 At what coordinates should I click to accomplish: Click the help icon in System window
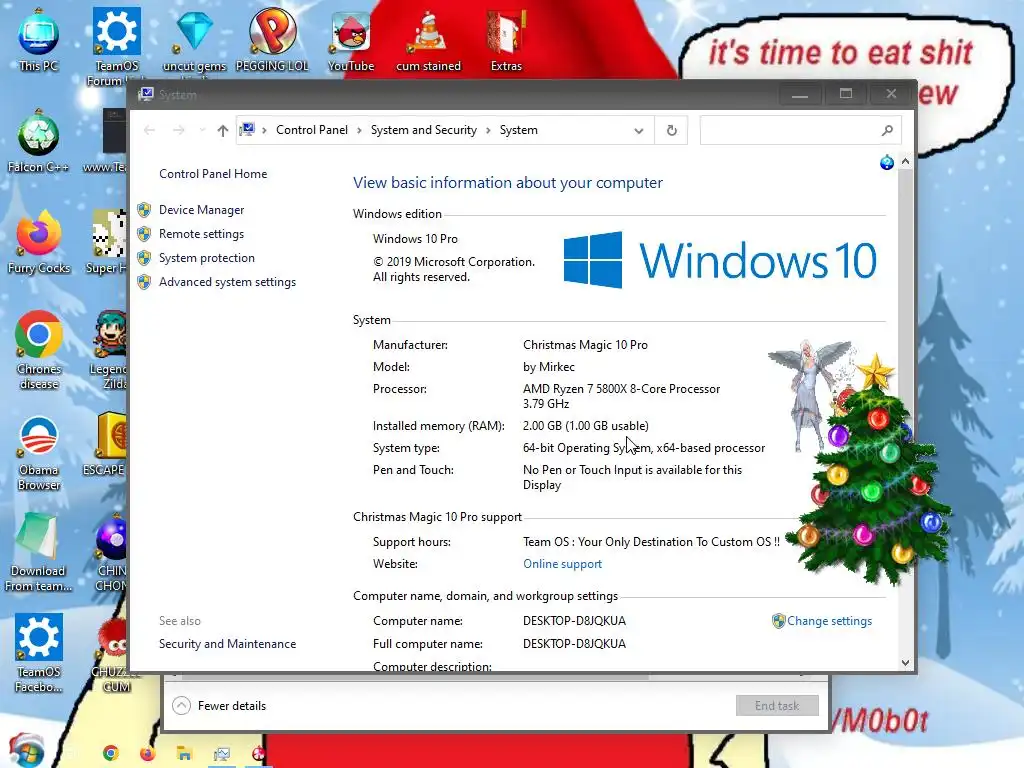pyautogui.click(x=886, y=163)
